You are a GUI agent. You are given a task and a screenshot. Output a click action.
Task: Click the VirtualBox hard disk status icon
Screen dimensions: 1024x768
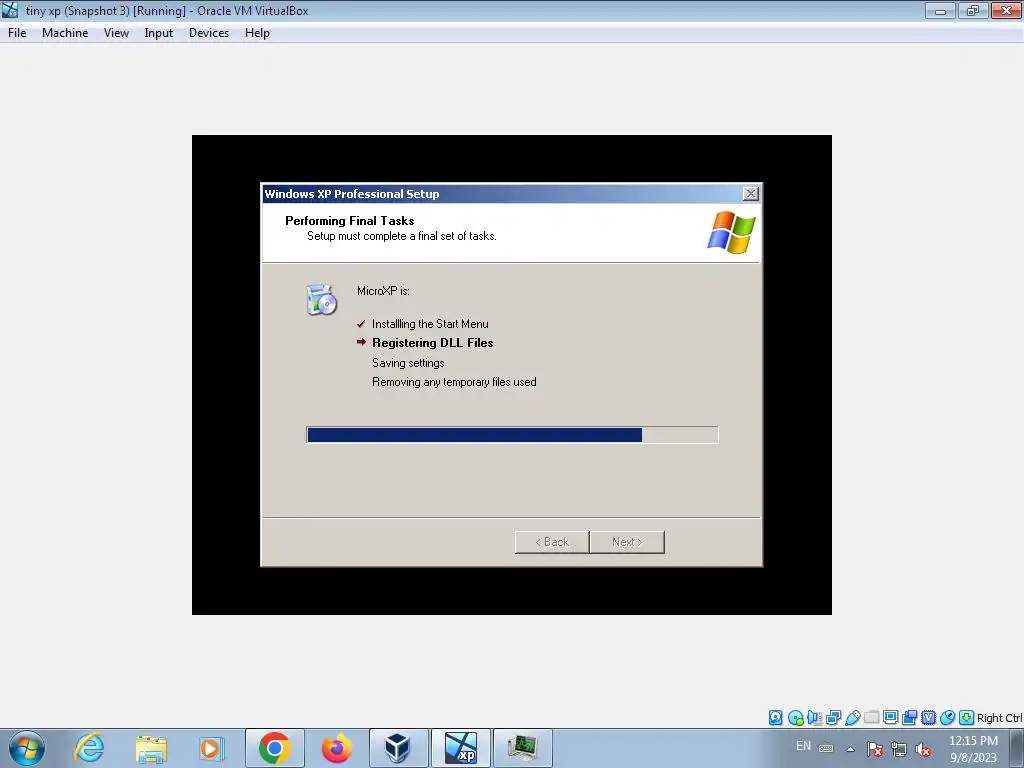(776, 718)
